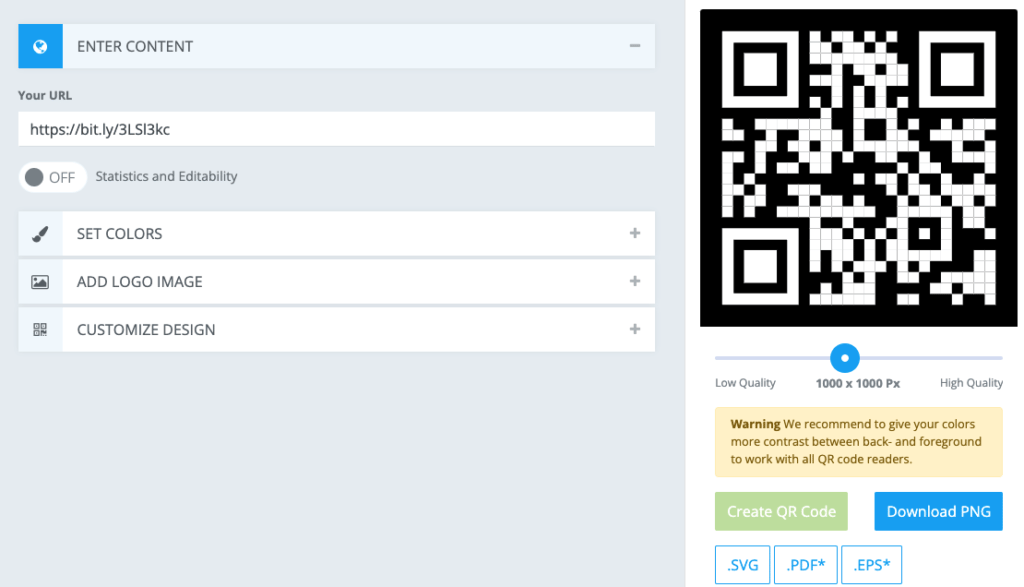Click the picture icon for Add Logo Image

[x=40, y=282]
